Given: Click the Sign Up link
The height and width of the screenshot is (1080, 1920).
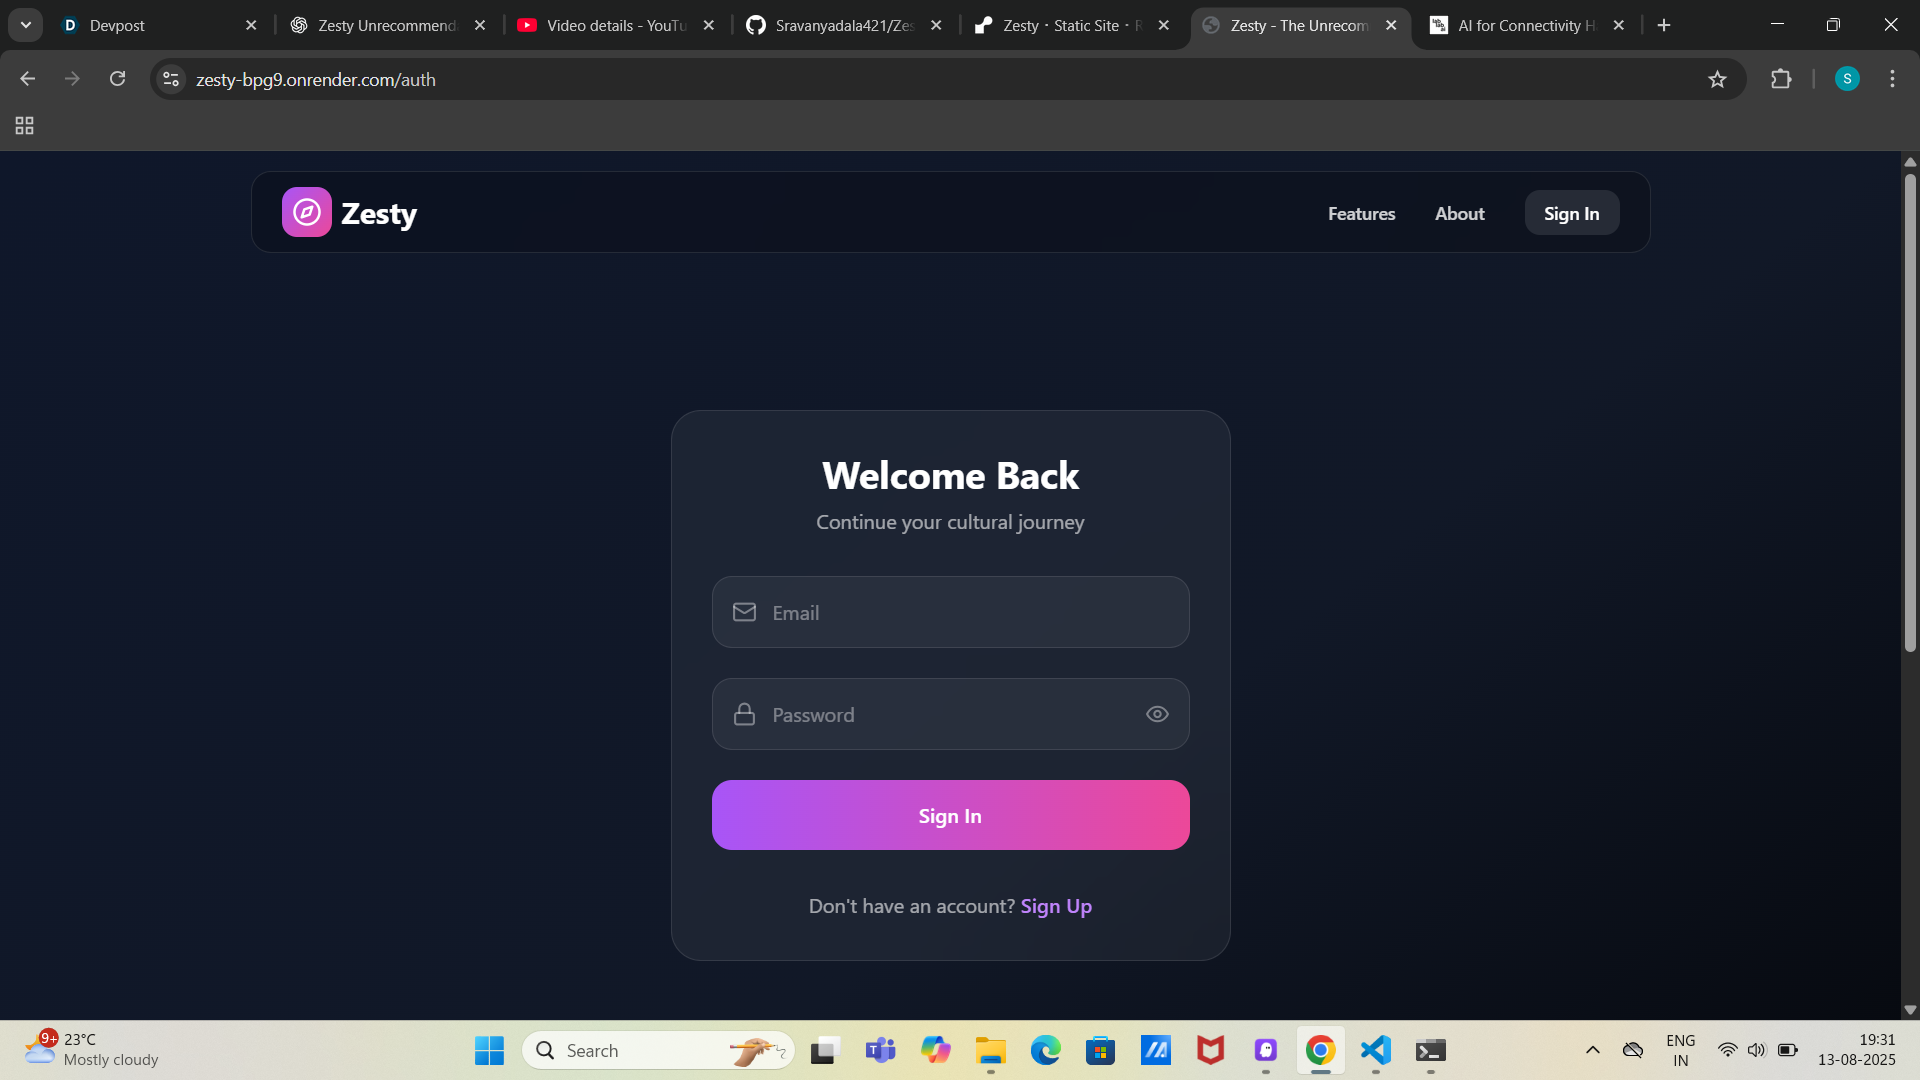Looking at the screenshot, I should [x=1056, y=906].
